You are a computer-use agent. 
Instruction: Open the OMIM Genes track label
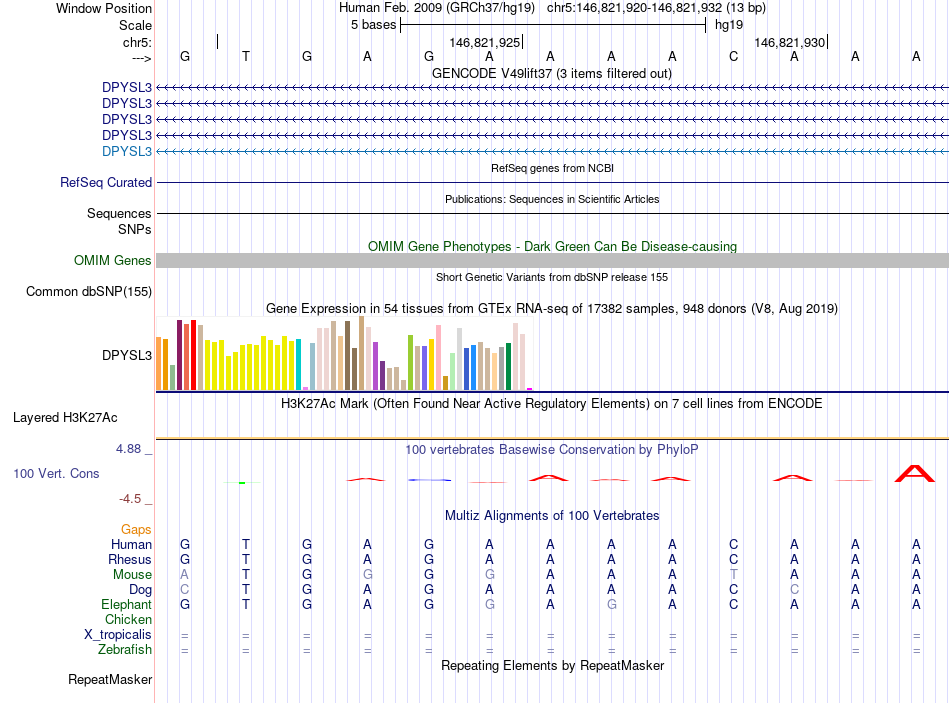113,261
